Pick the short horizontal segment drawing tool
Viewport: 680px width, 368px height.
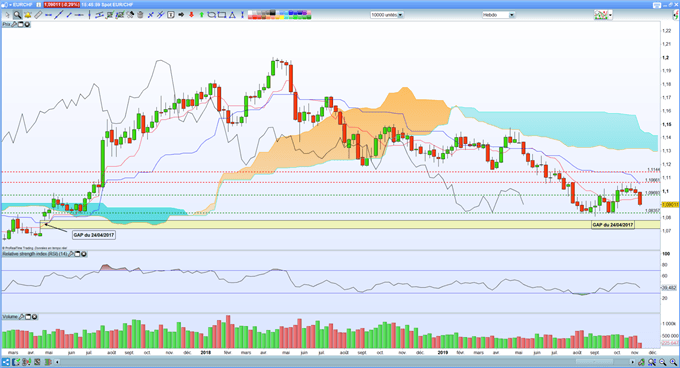click(48, 15)
